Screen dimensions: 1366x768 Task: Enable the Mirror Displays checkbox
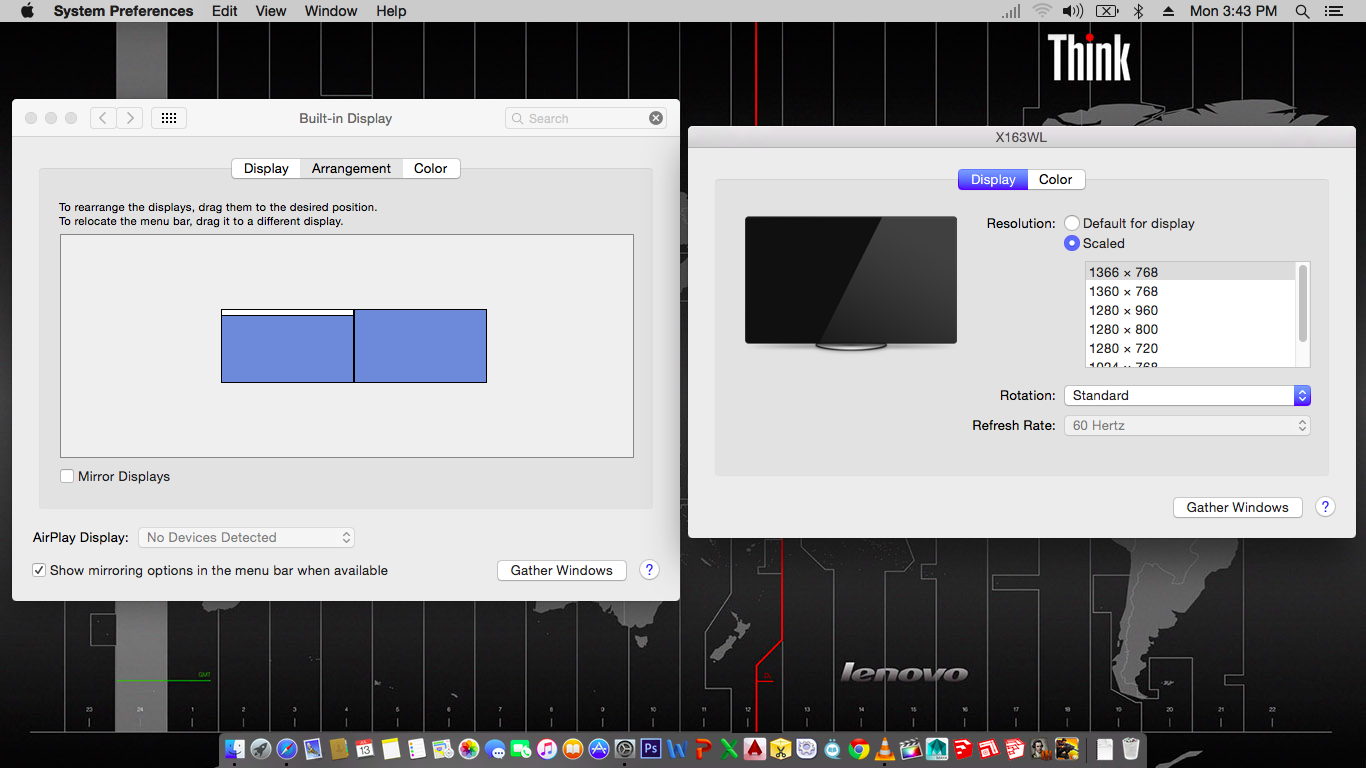point(67,476)
